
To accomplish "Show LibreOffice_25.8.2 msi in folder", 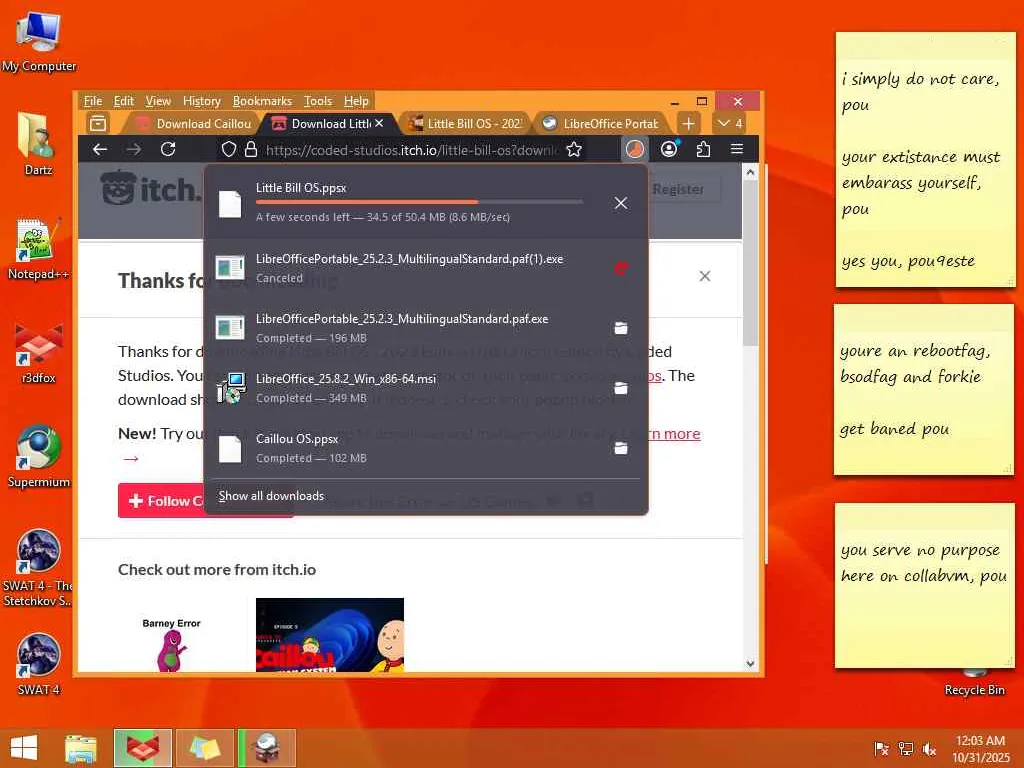I will [x=621, y=388].
